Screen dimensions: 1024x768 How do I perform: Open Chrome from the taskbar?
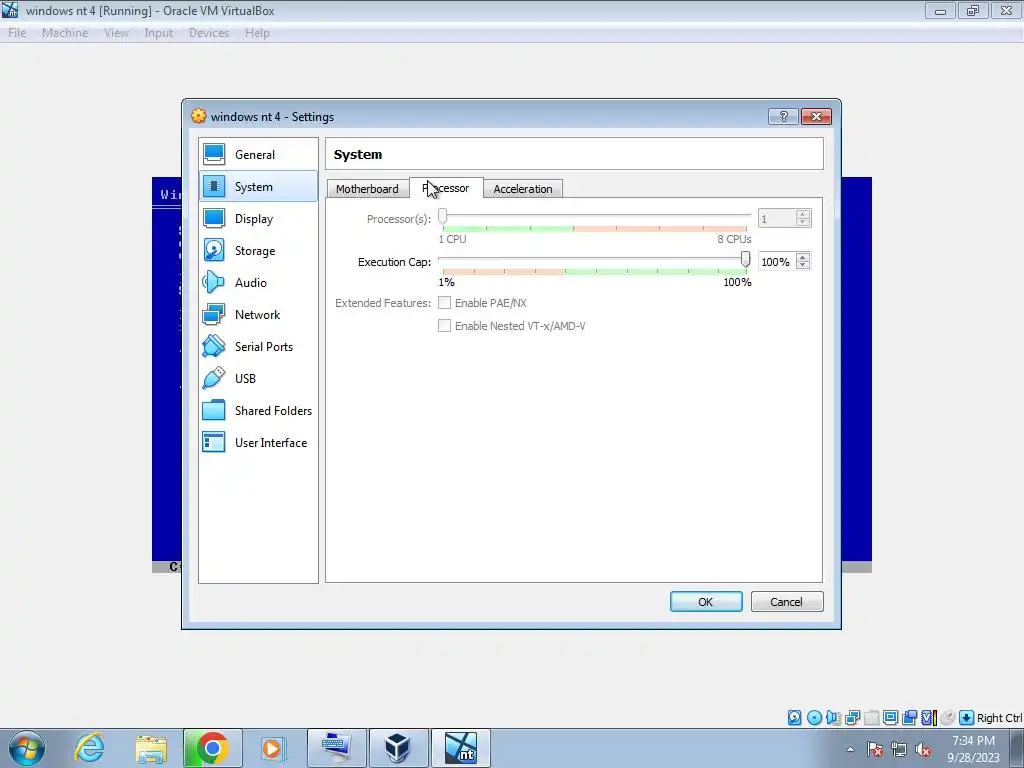212,748
